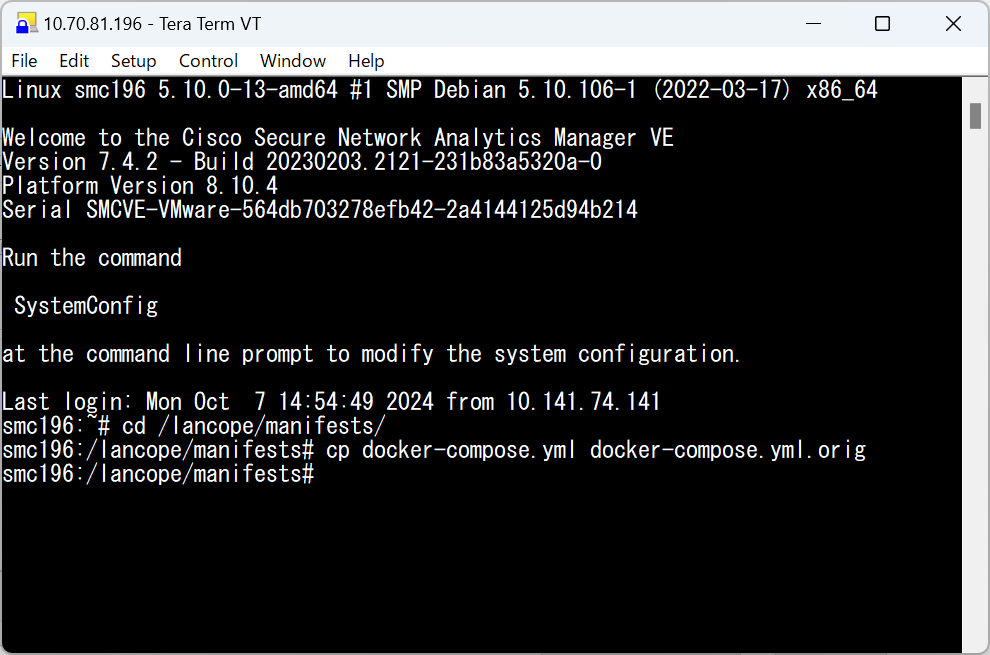Open the Control menu
Image resolution: width=990 pixels, height=655 pixels.
click(x=208, y=61)
